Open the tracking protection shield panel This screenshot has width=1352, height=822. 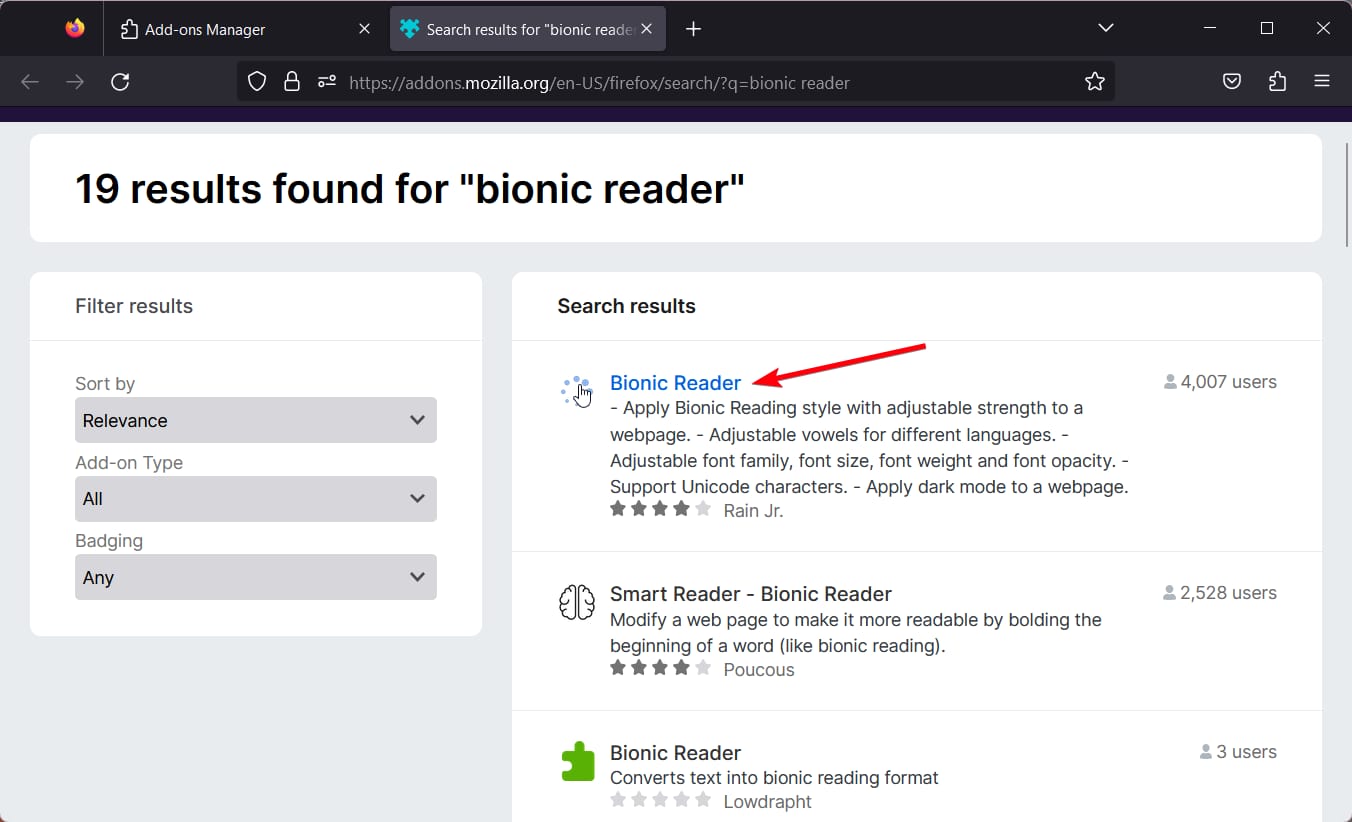coord(256,81)
